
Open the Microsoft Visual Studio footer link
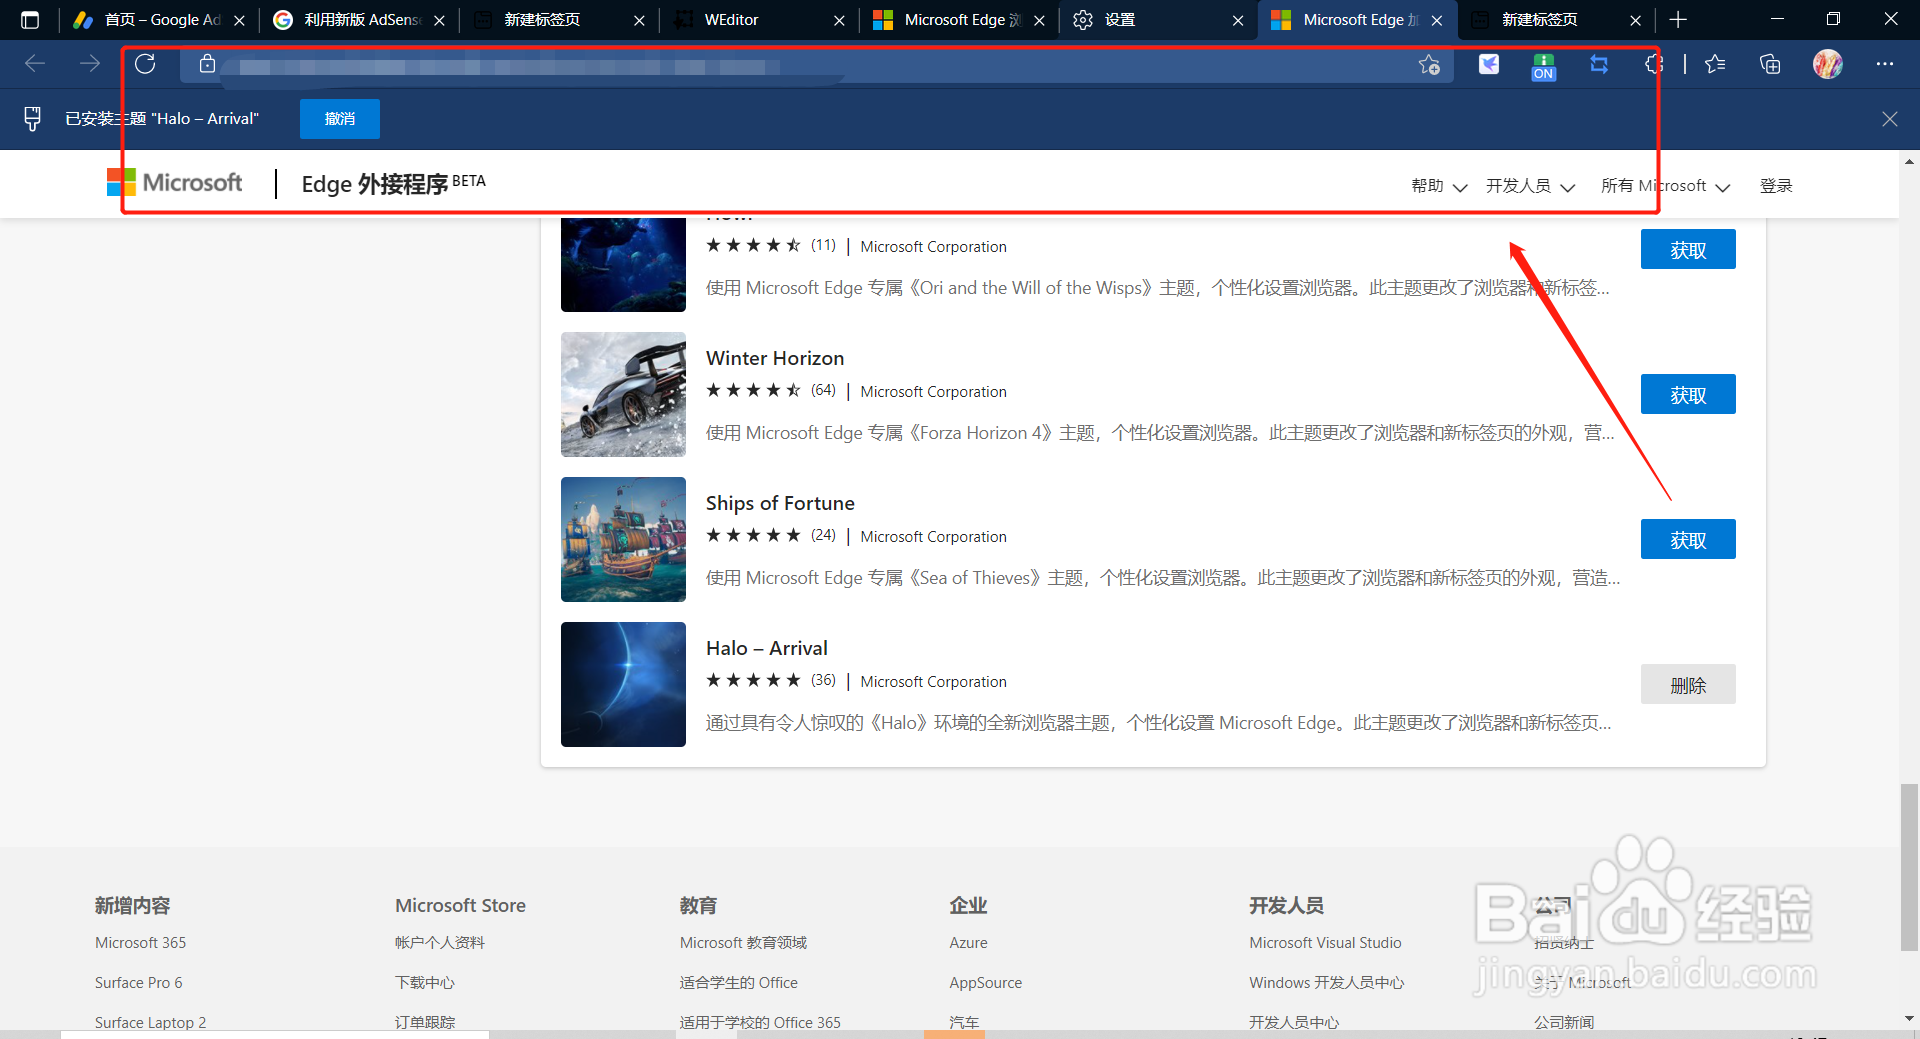(1325, 943)
